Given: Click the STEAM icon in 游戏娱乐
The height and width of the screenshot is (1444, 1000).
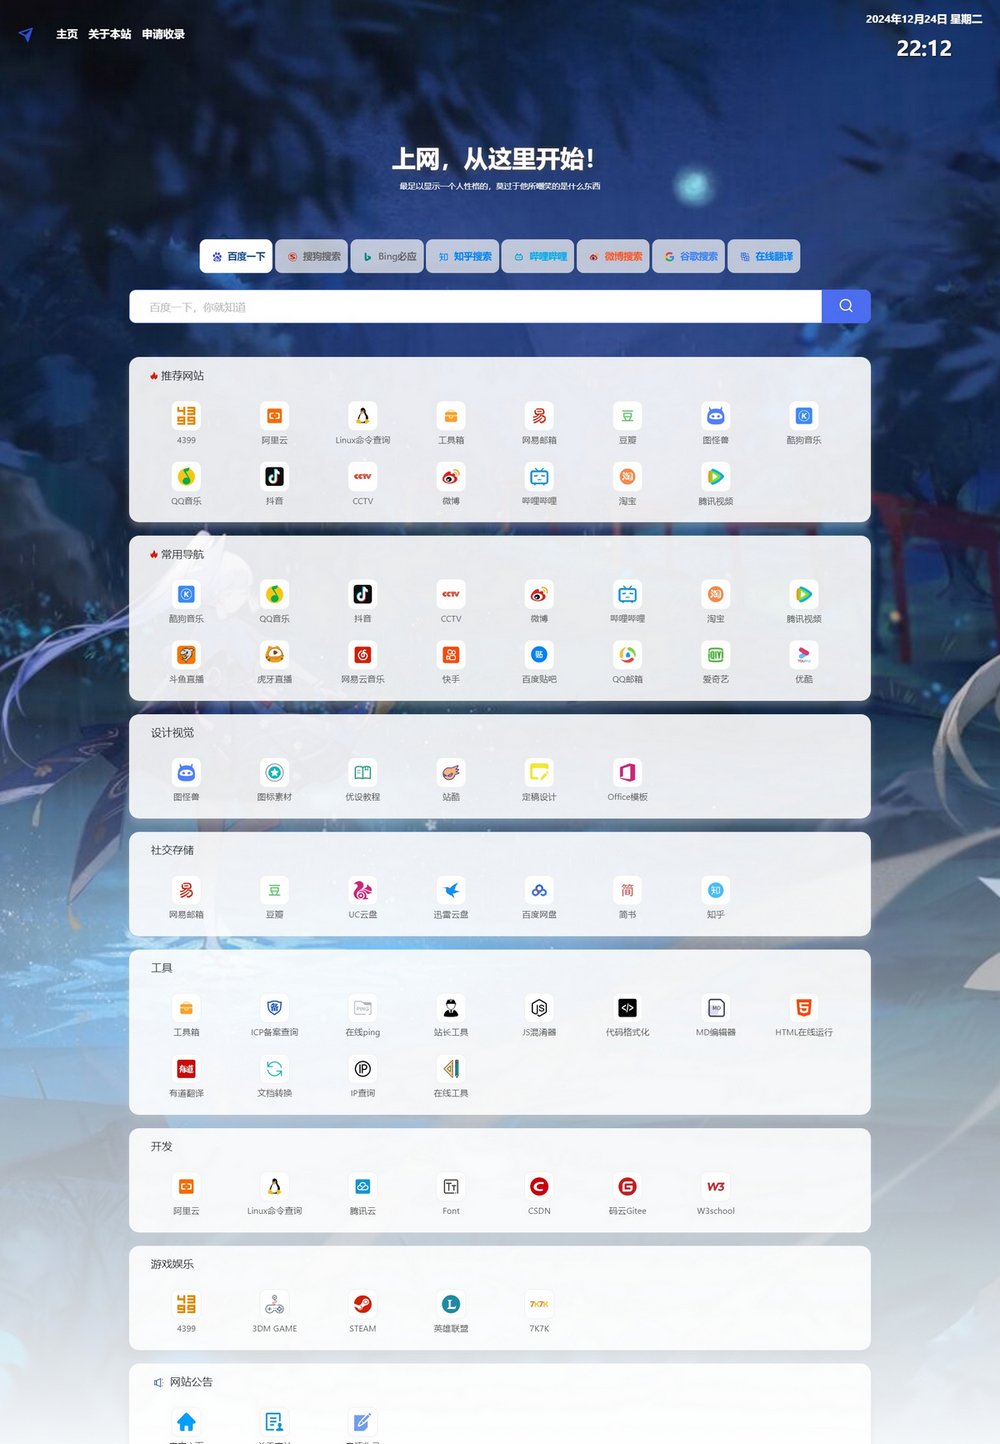Looking at the screenshot, I should coord(362,1304).
